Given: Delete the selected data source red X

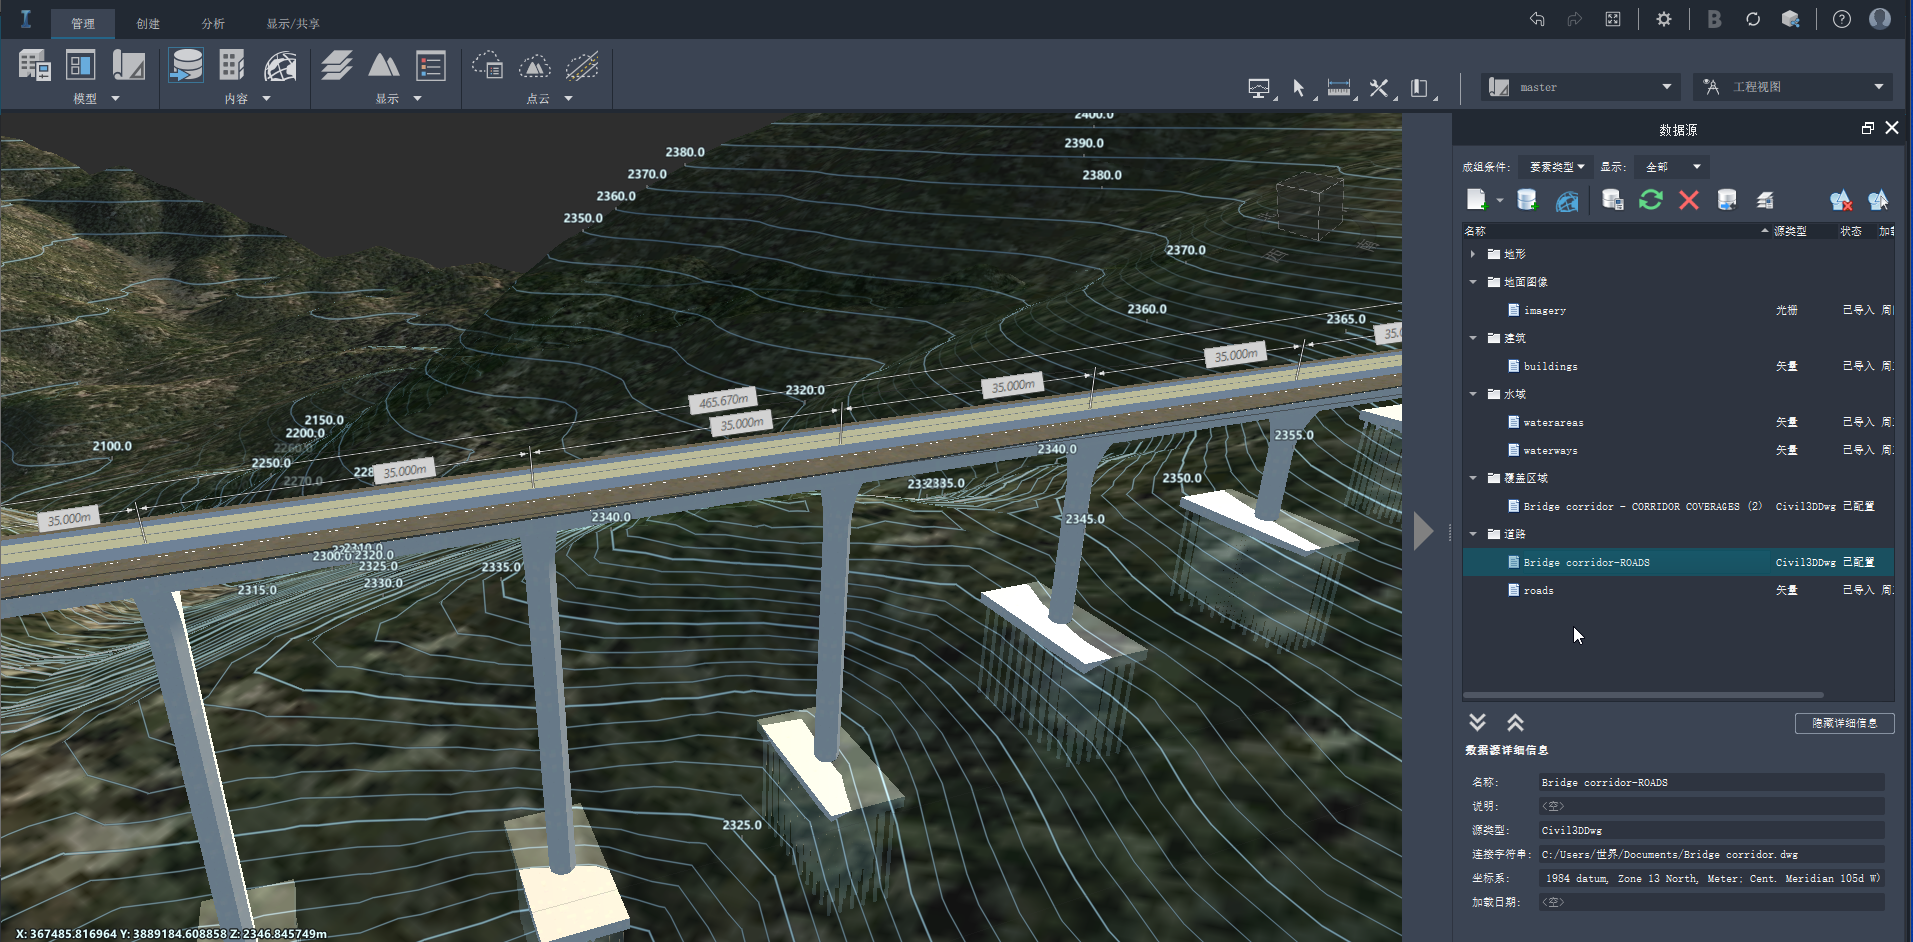Looking at the screenshot, I should tap(1689, 200).
